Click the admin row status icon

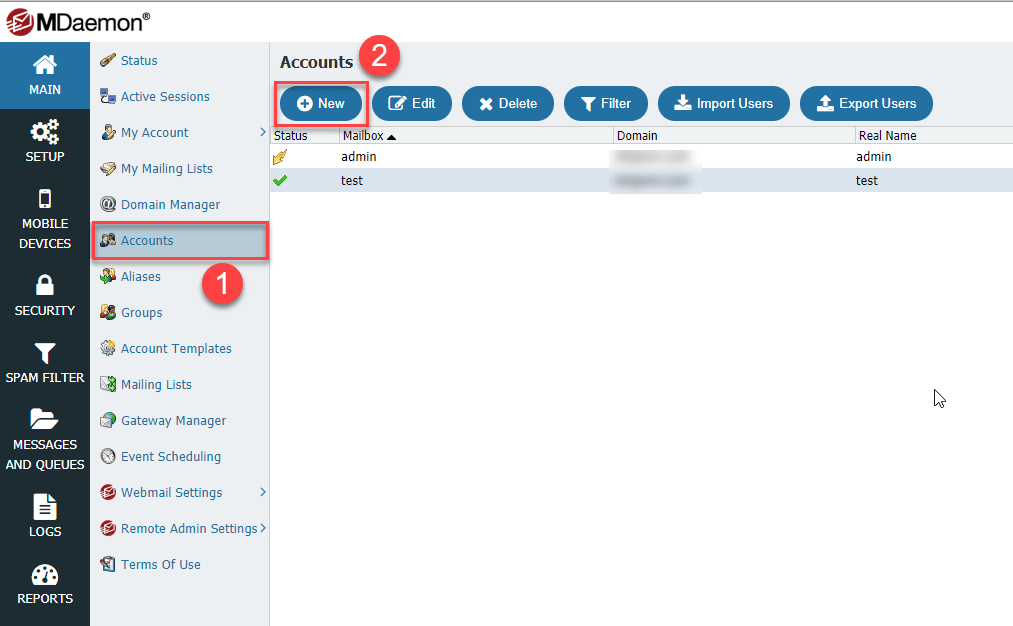[x=280, y=156]
